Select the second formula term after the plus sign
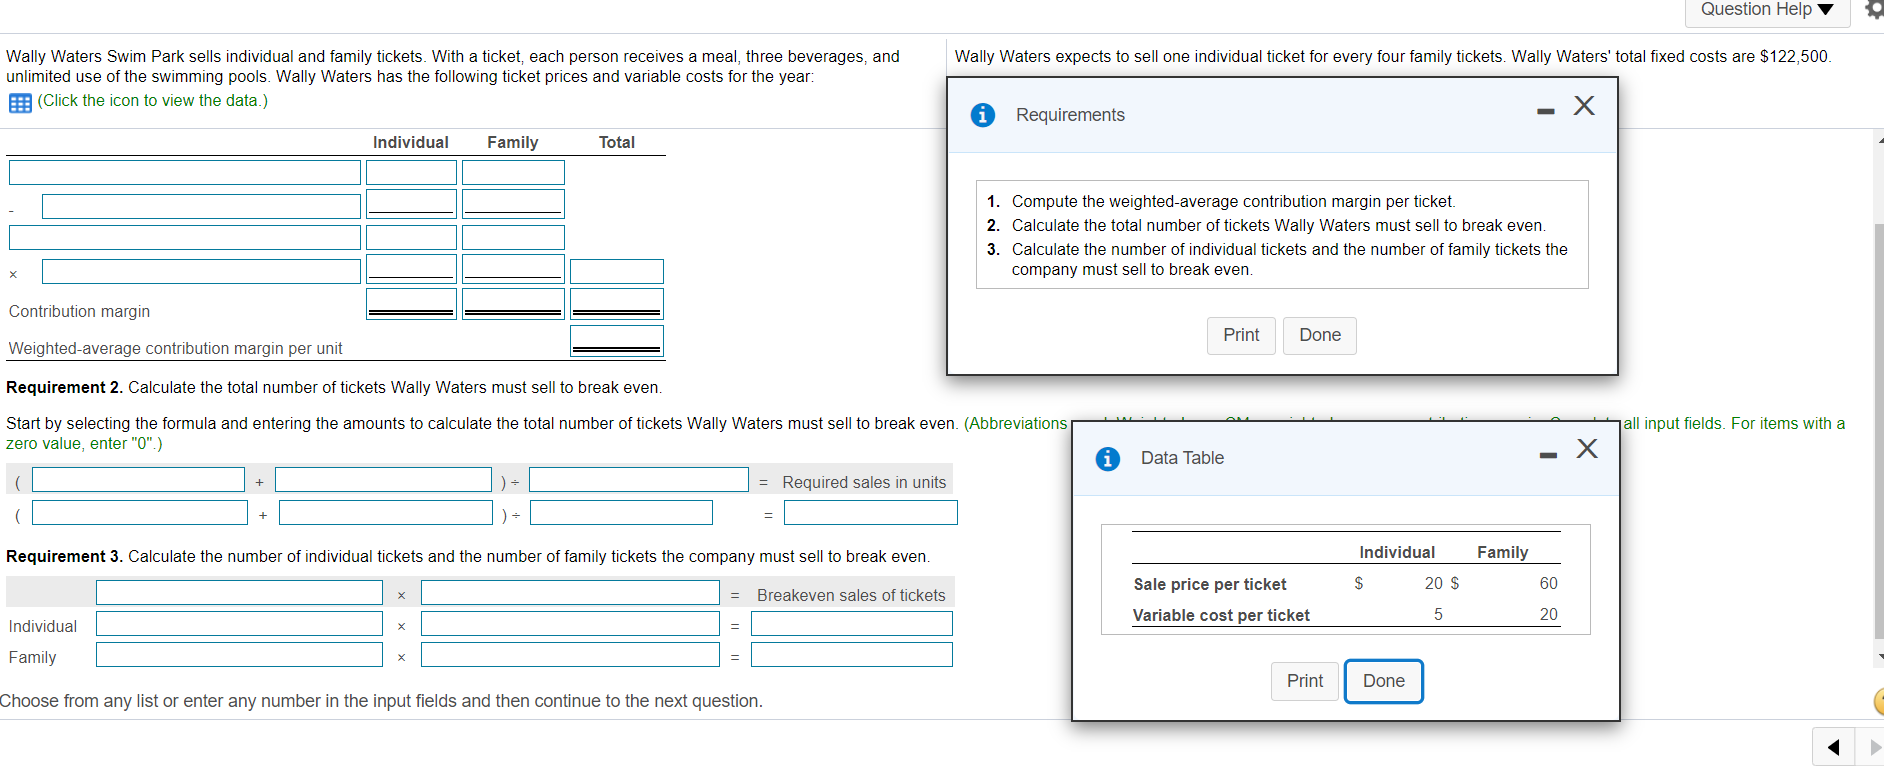The image size is (1884, 766). (x=383, y=480)
